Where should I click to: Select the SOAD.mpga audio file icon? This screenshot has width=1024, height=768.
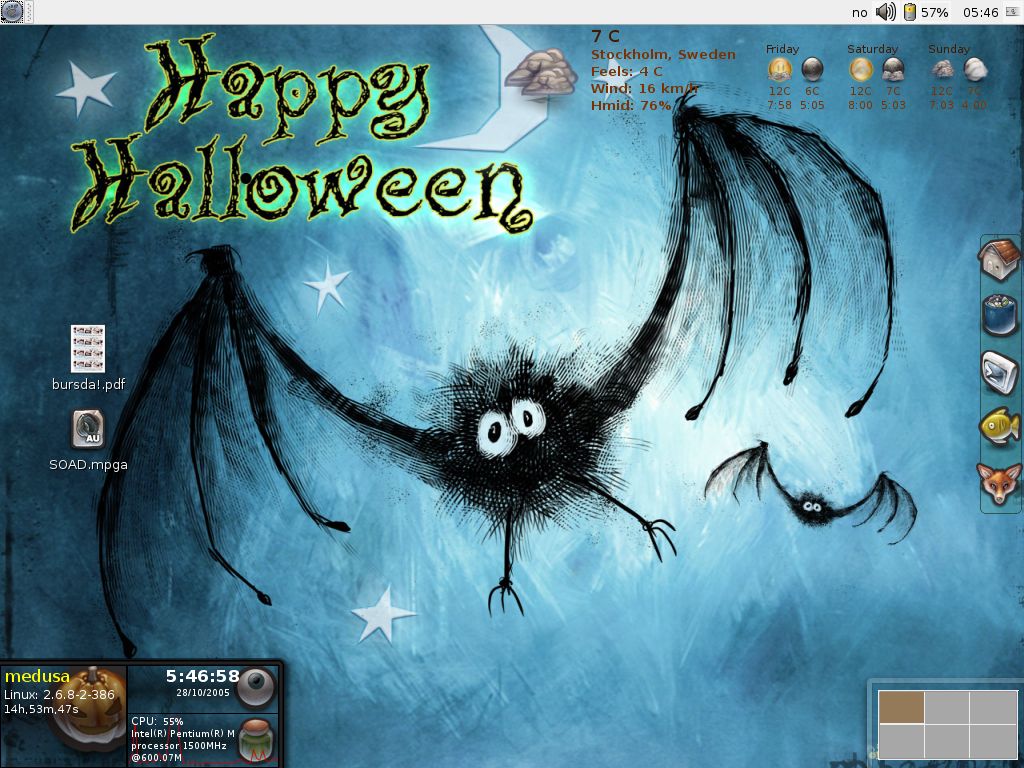coord(88,429)
